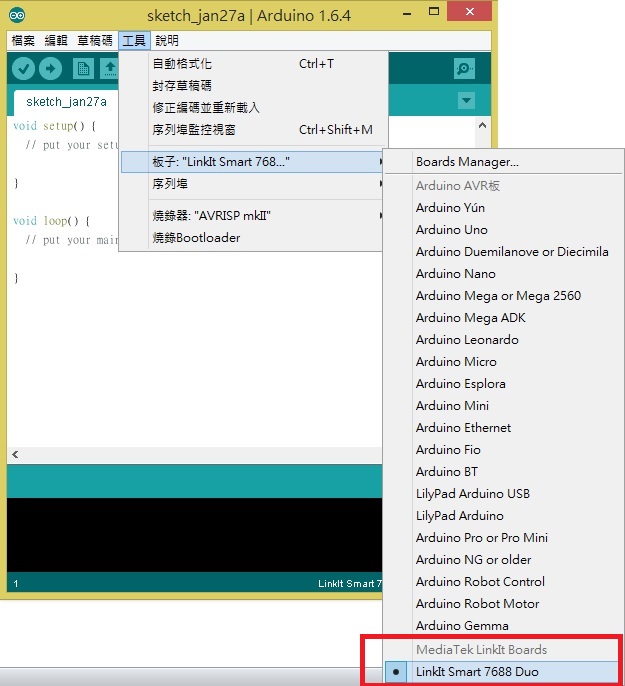Select Arduino Ethernet board
Image resolution: width=625 pixels, height=686 pixels.
click(x=503, y=428)
